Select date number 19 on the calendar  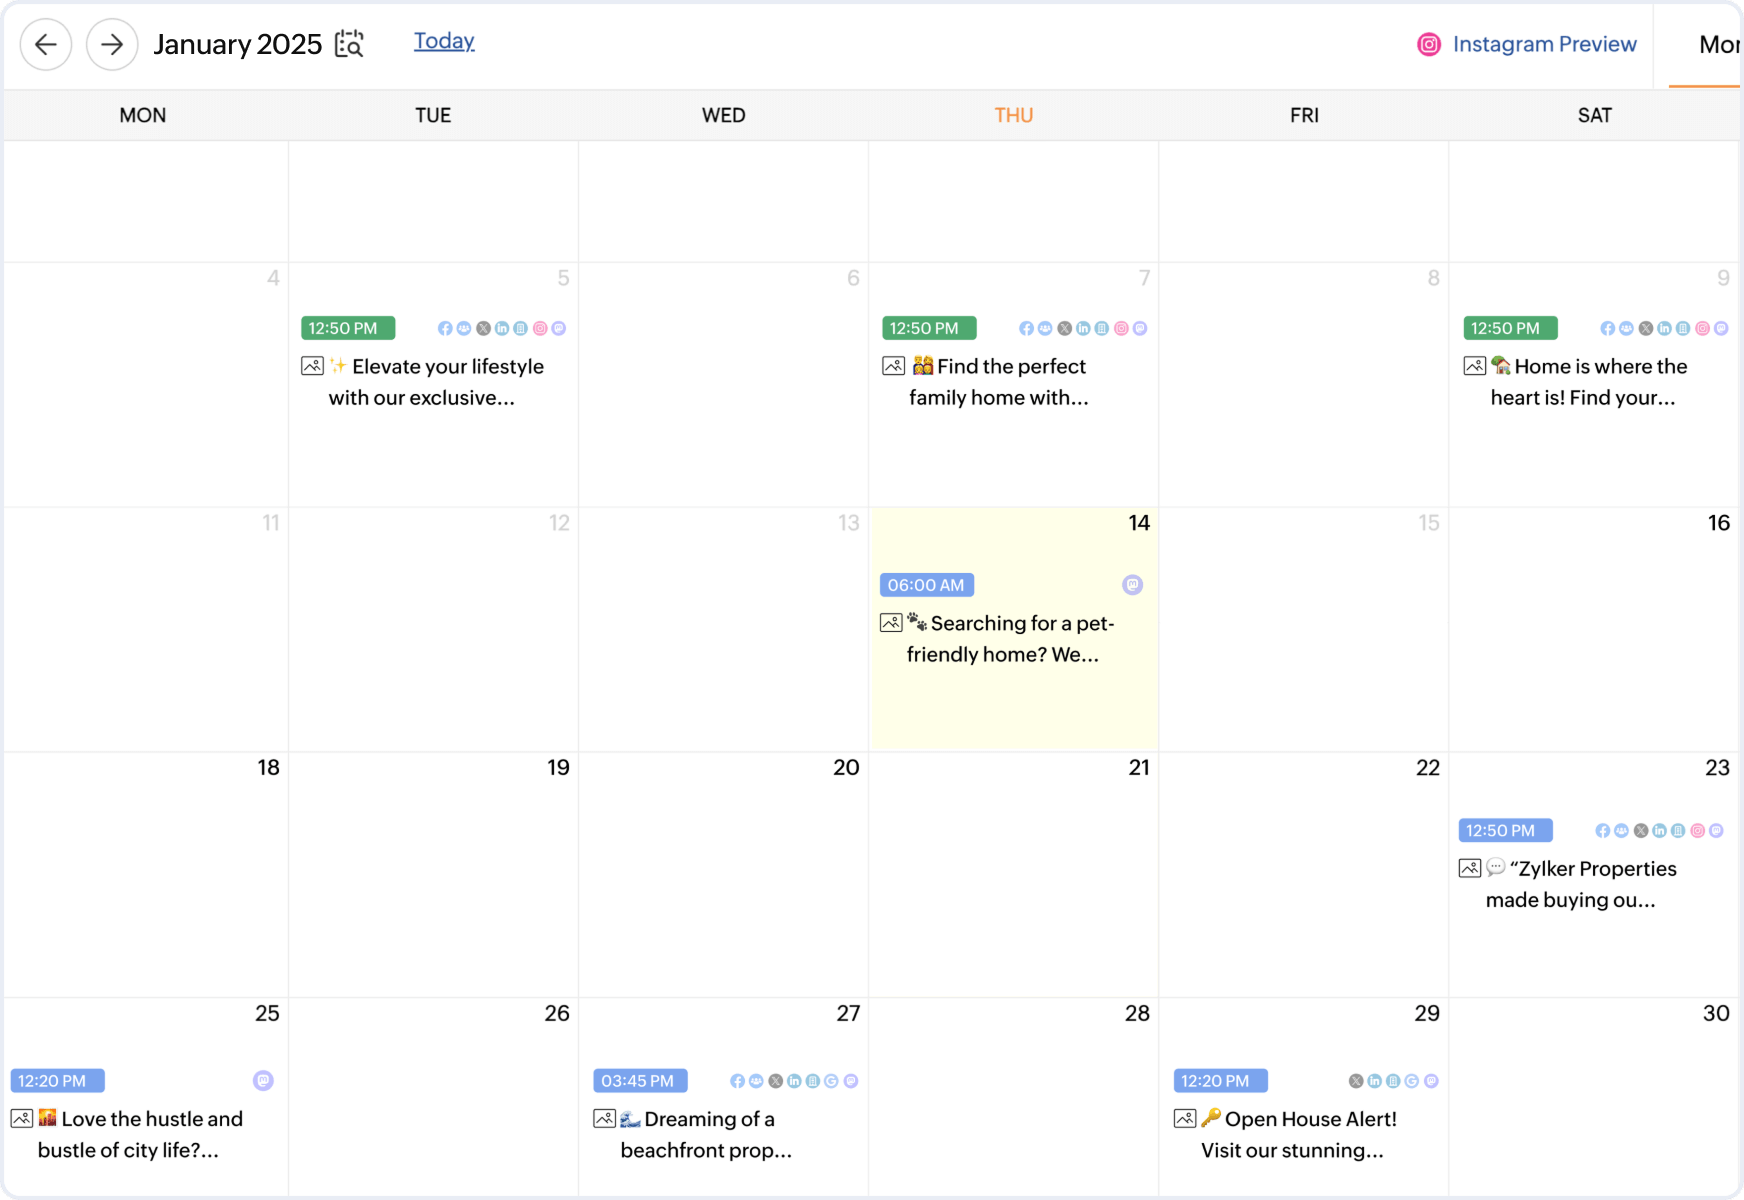(x=558, y=768)
